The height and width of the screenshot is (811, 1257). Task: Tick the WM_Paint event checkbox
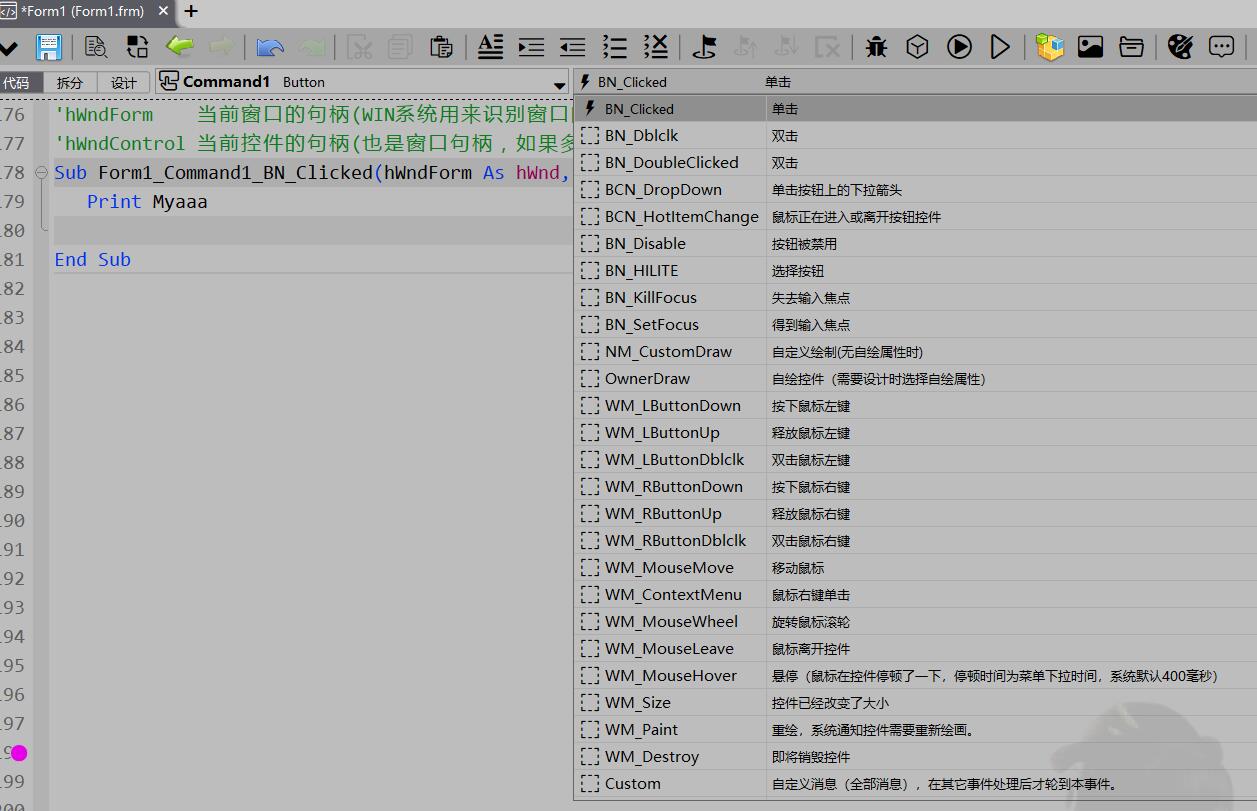click(x=590, y=730)
